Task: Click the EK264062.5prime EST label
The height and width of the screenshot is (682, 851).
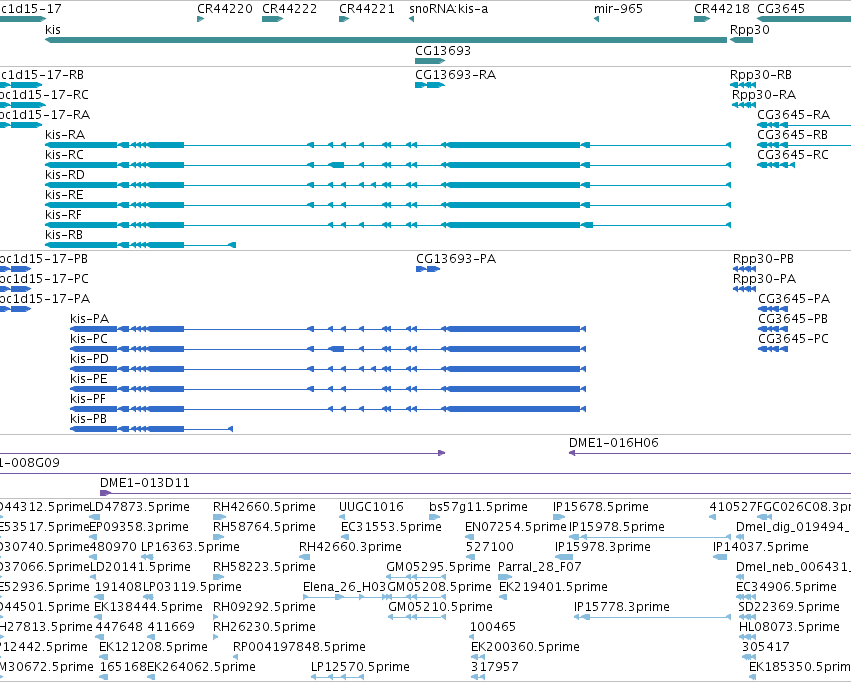Action: (201, 666)
